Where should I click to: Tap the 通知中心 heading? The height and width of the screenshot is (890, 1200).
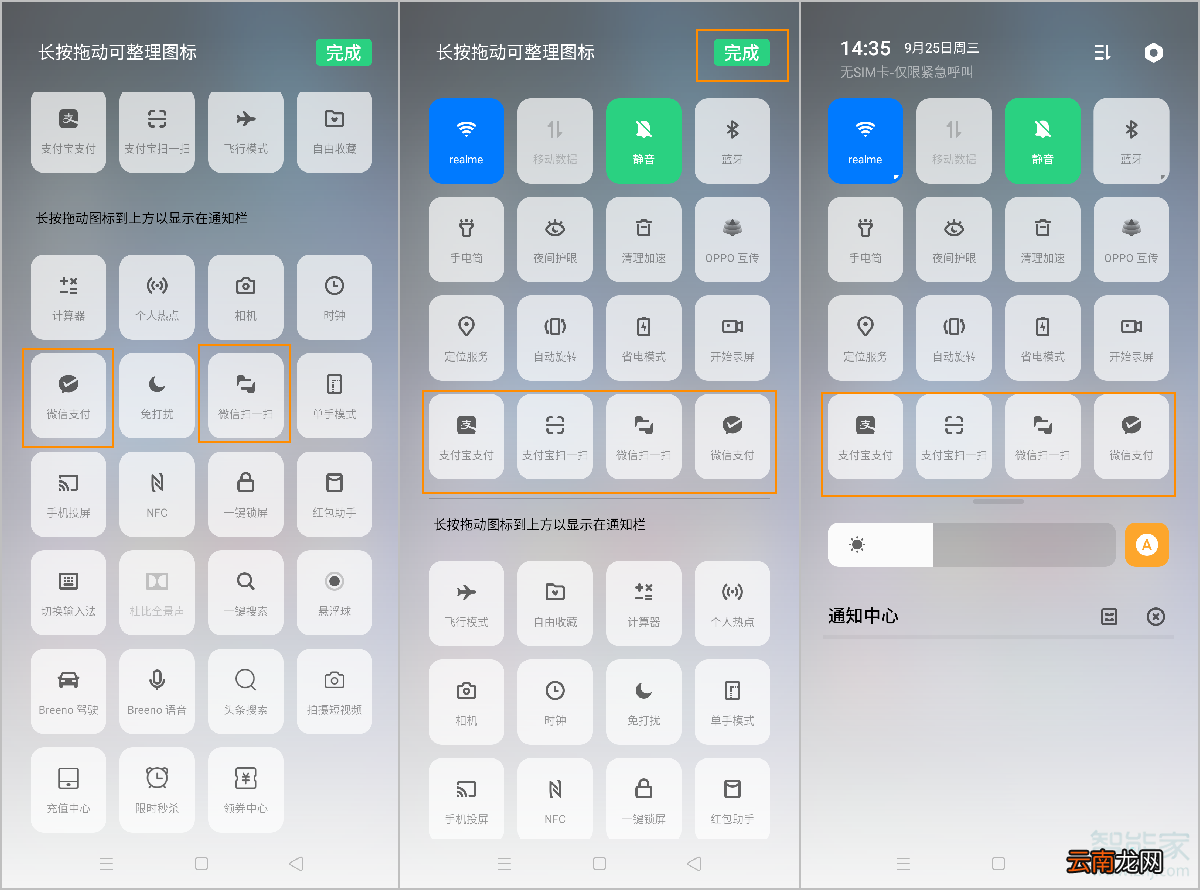coord(863,616)
